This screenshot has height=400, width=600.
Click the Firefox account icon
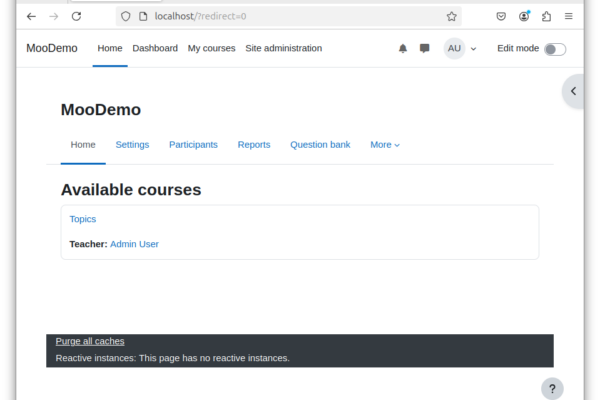524,16
